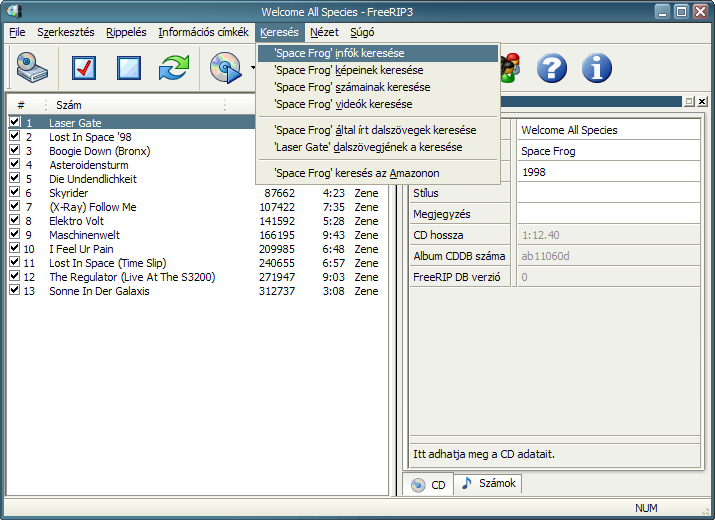
Task: Uncheck track 1 Laser Gate checkbox
Action: [15, 122]
